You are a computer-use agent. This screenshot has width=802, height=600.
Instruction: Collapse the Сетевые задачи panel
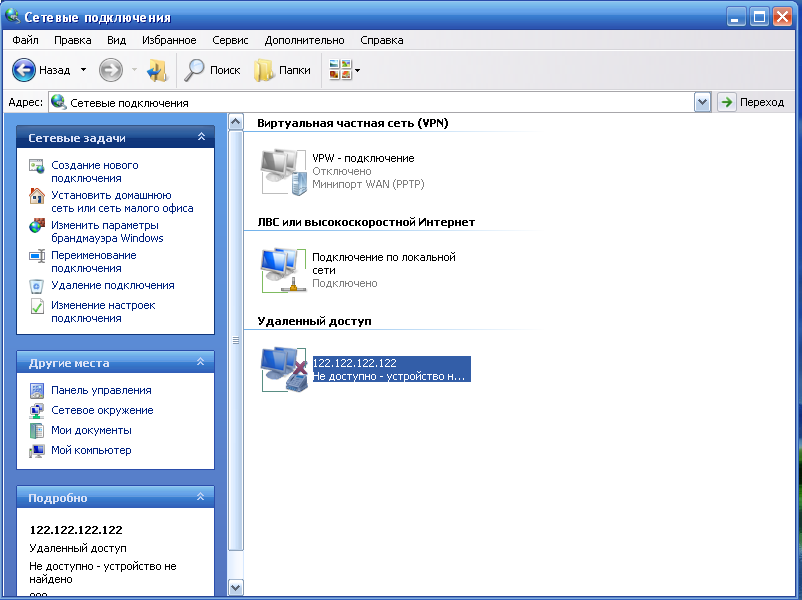[x=202, y=137]
